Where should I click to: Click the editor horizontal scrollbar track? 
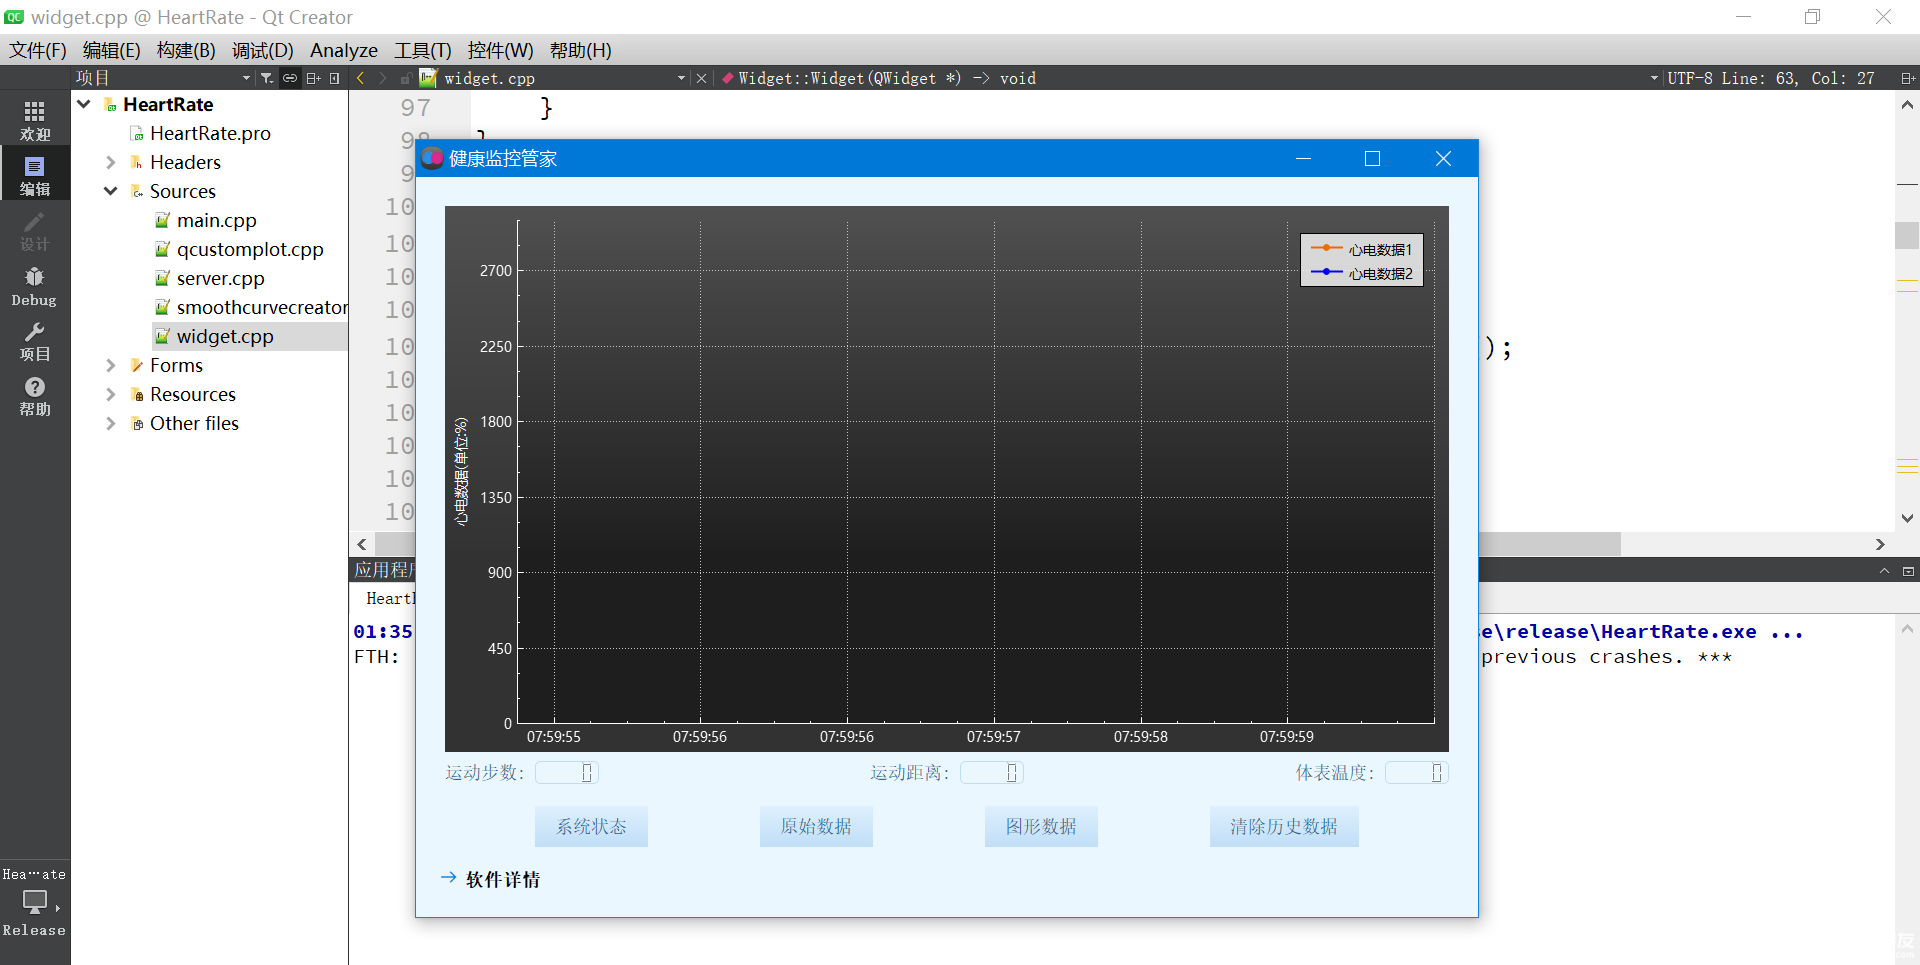point(1748,544)
